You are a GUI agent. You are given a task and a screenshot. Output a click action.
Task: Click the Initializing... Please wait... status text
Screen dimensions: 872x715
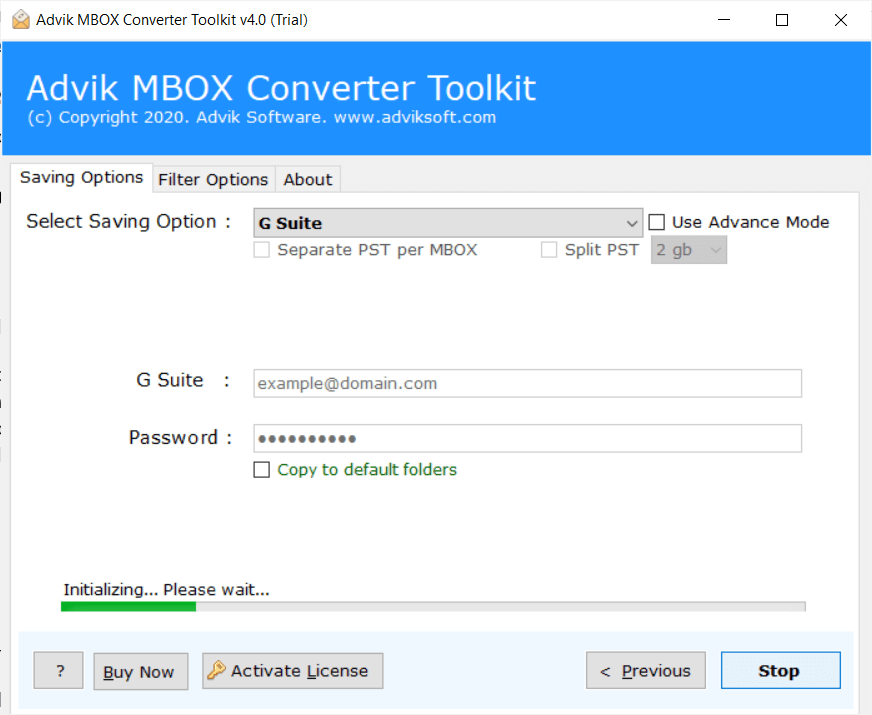166,589
